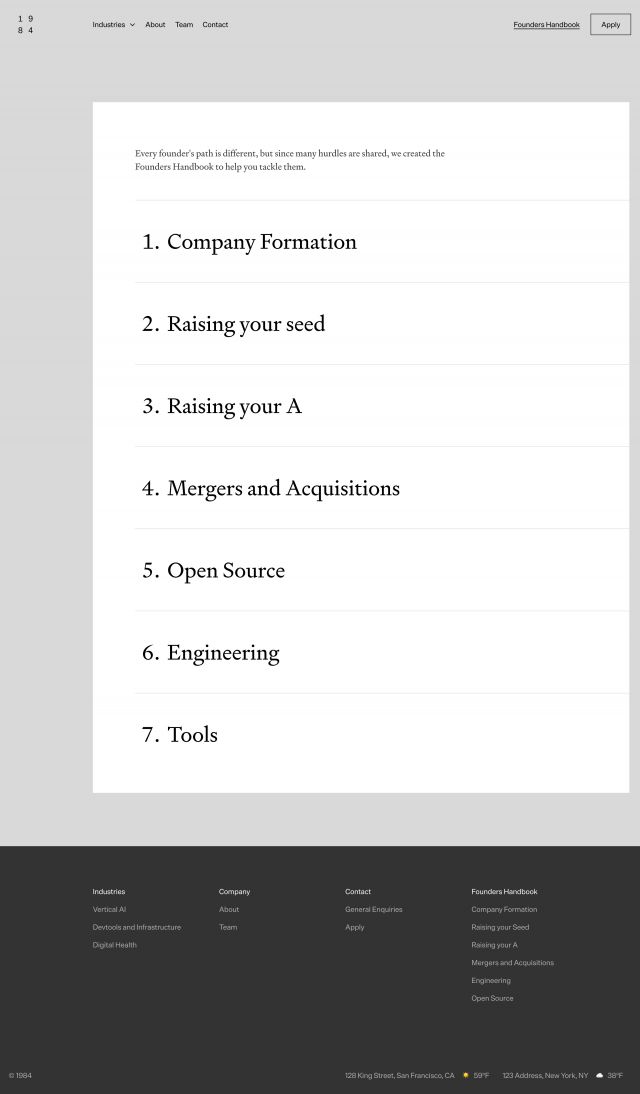Click the Digital Health footer link
Screen dimensions: 640x1094
[115, 945]
